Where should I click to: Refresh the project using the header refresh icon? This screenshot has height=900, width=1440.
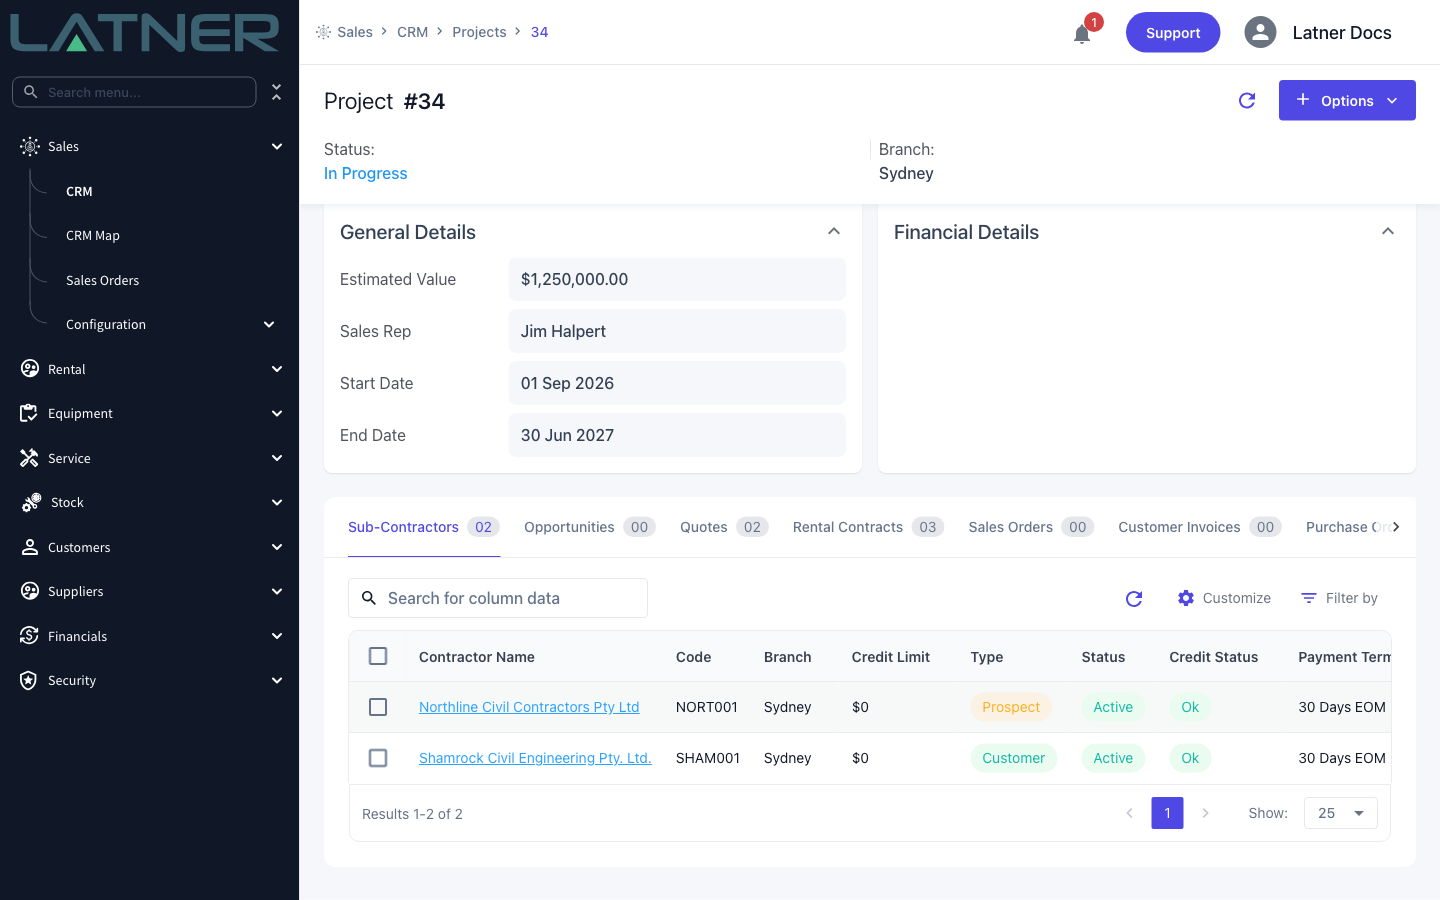pos(1247,100)
